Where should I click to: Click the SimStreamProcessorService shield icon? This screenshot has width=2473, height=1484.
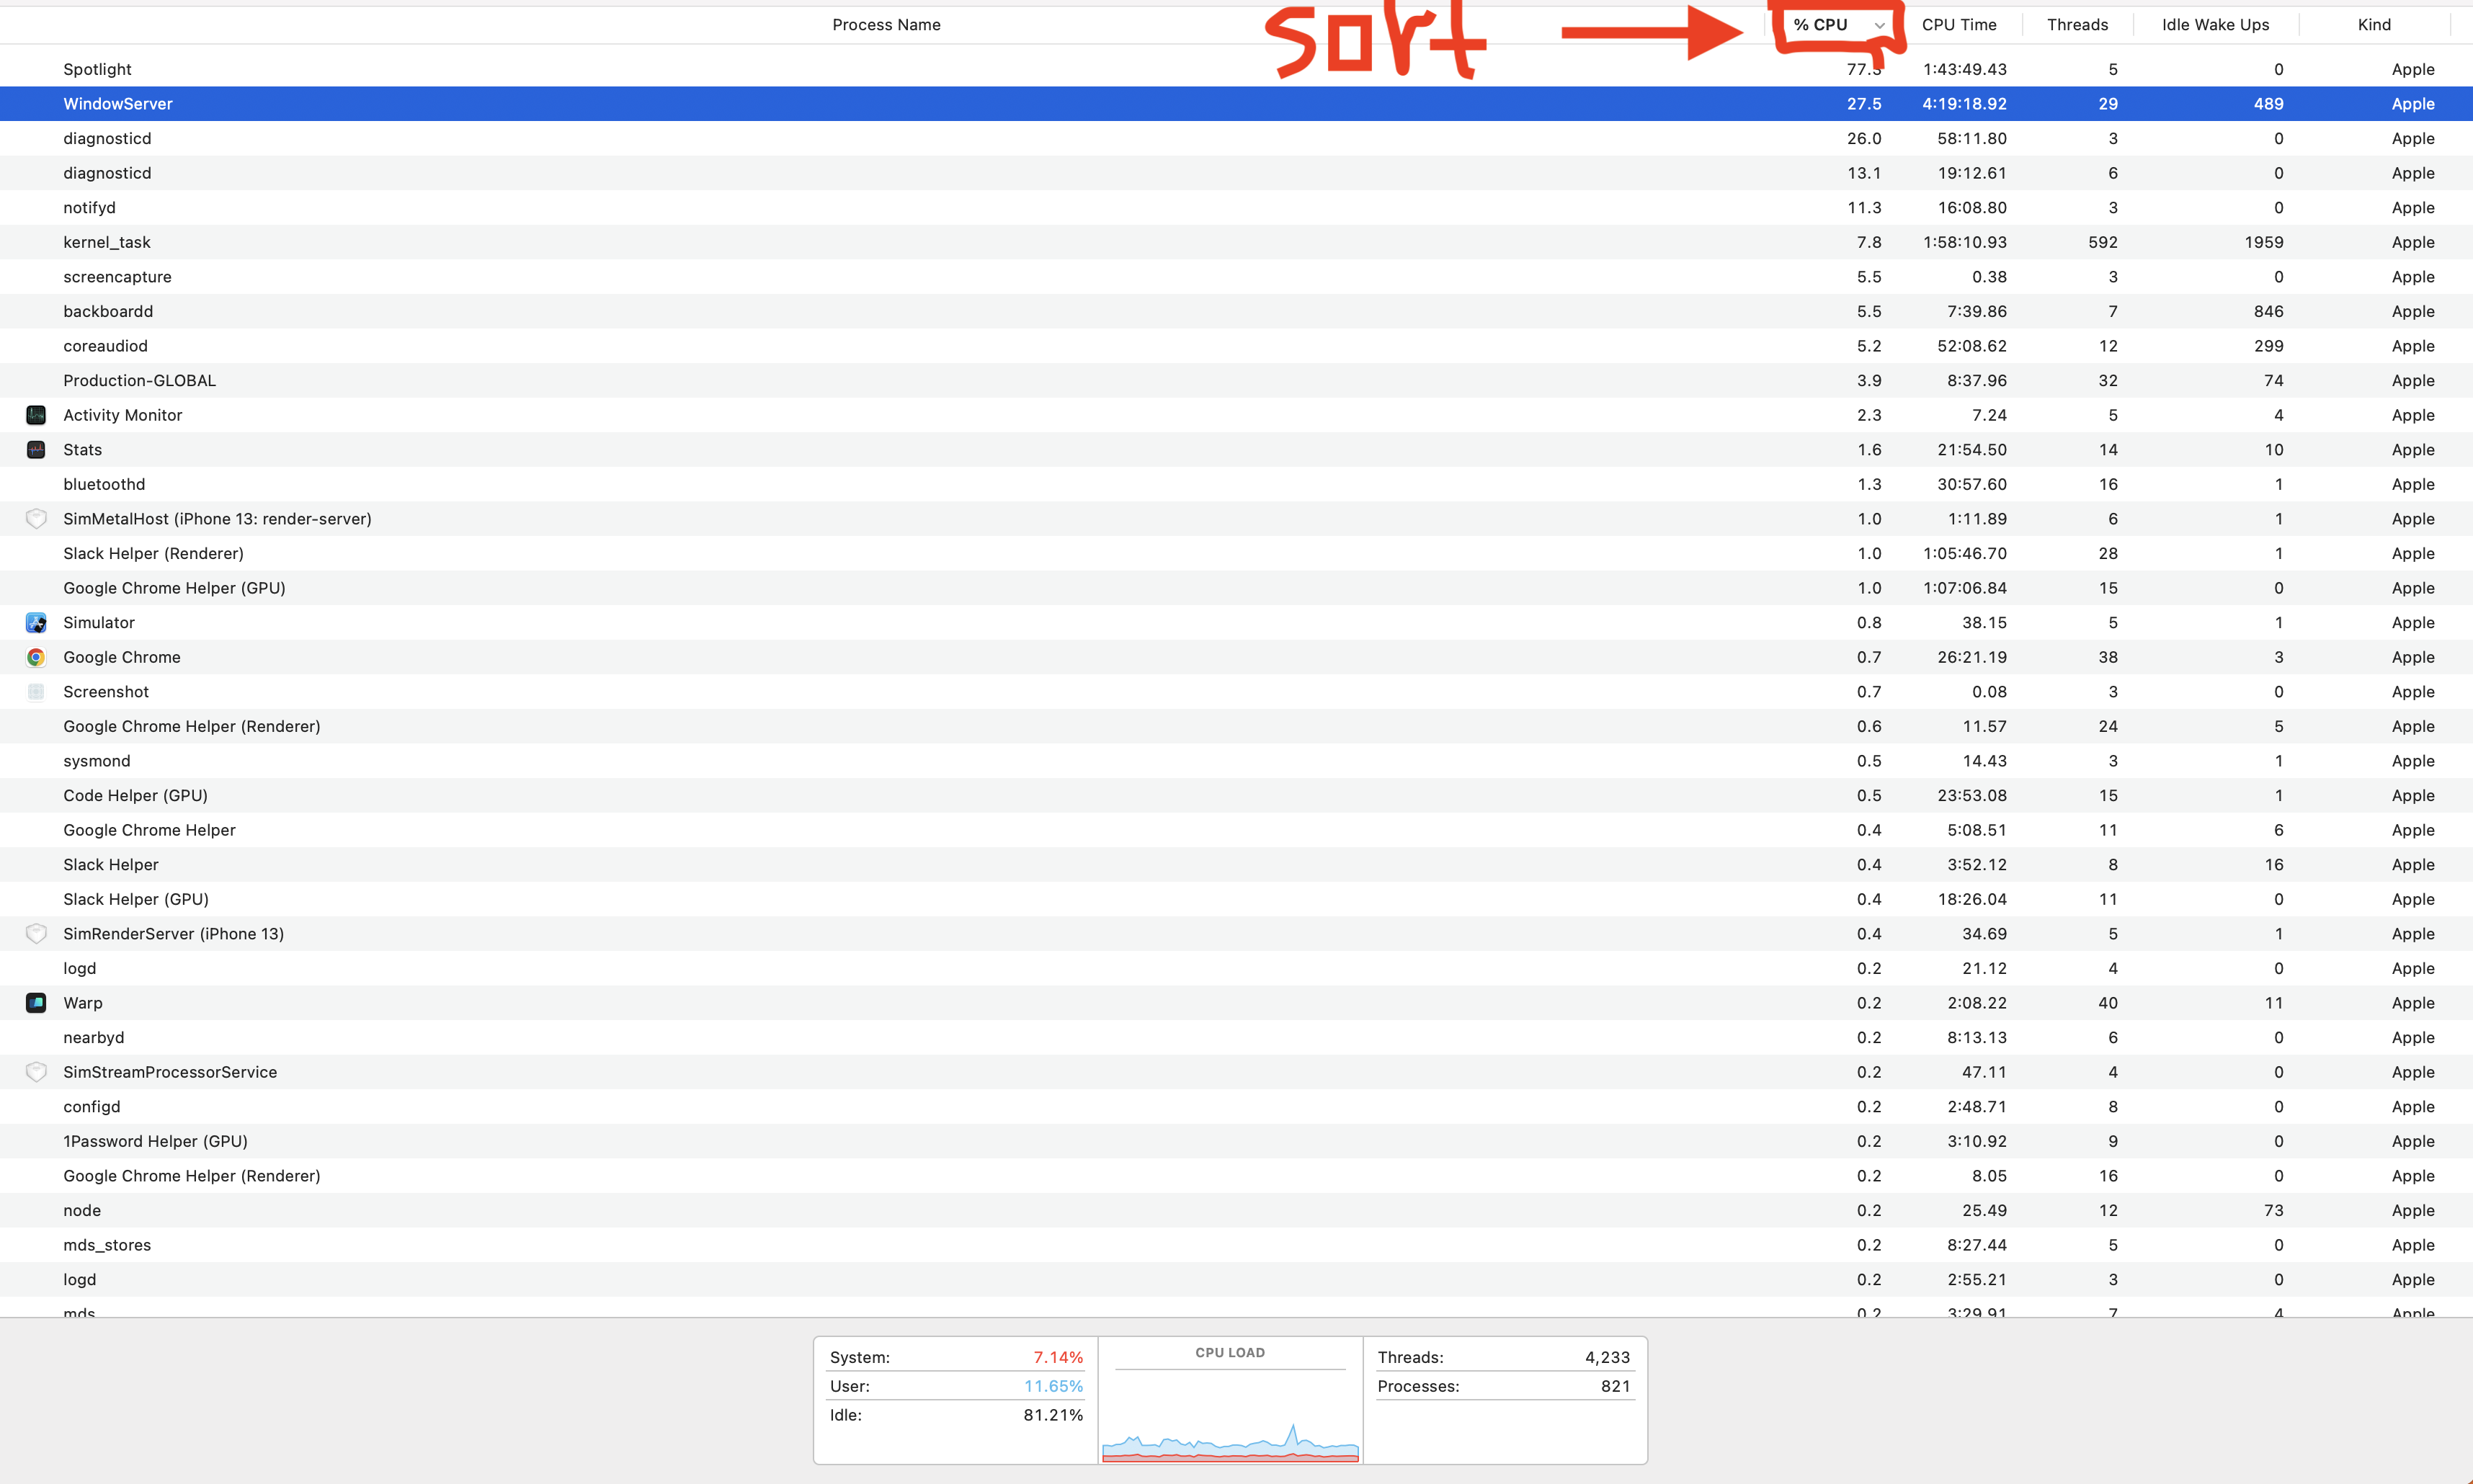tap(36, 1072)
